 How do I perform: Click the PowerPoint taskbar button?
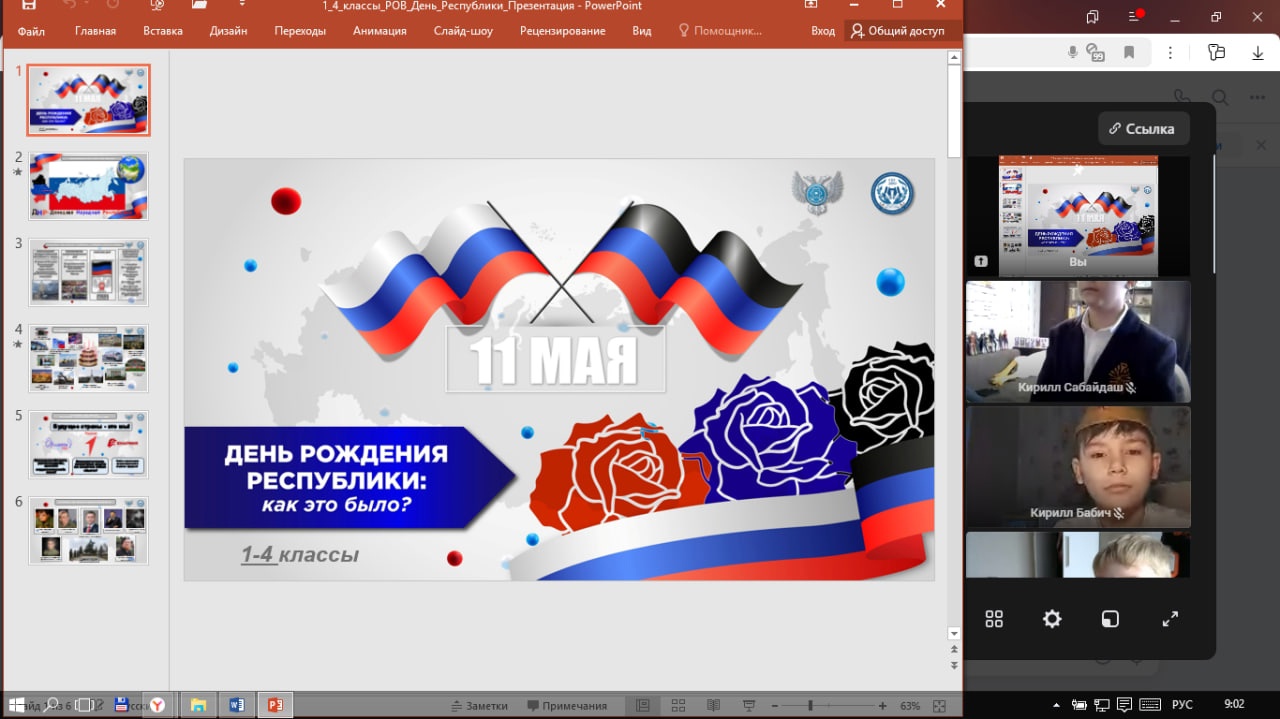tap(276, 705)
